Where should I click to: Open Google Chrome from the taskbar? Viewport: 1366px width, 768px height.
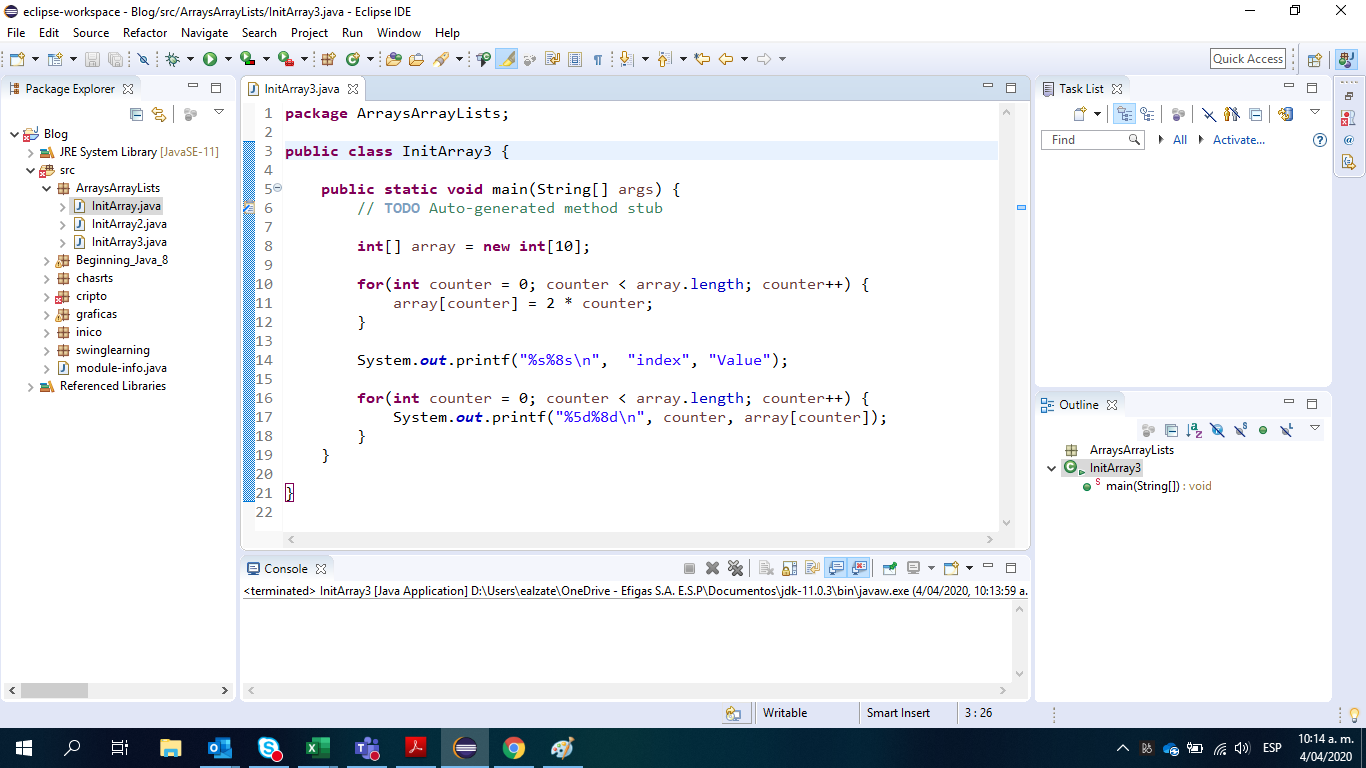513,747
